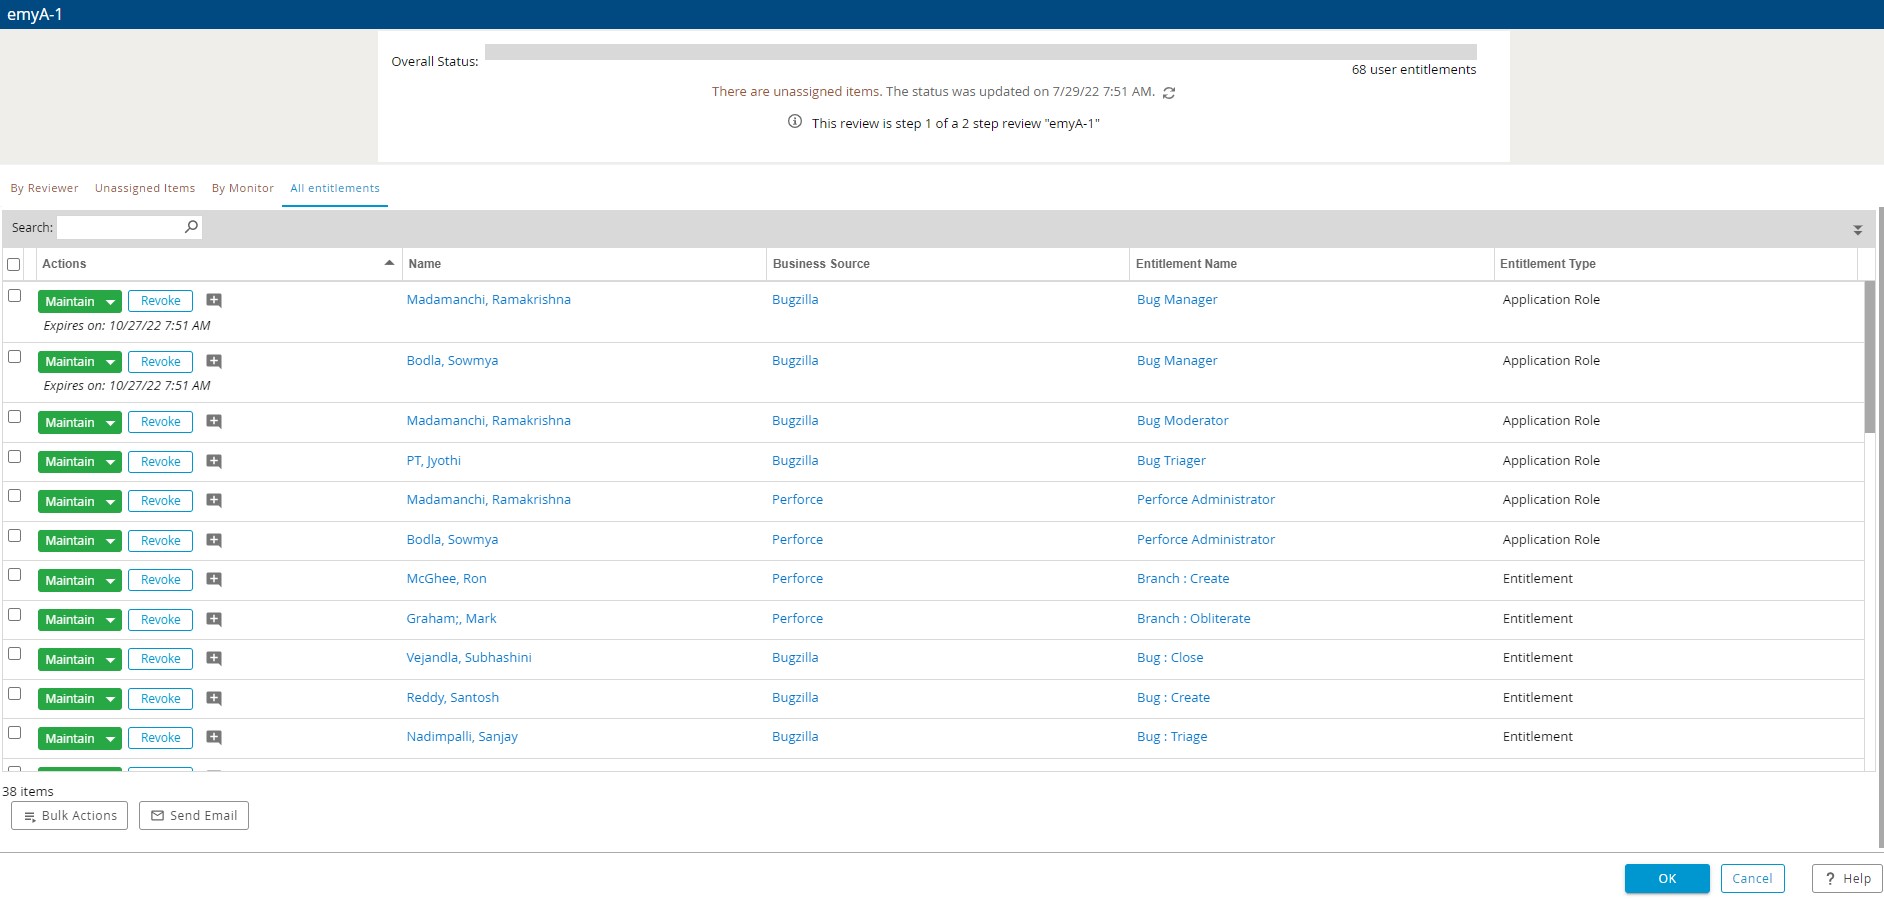Screen dimensions: 1884x900
Task: Open the Bug Manager entitlement link
Action: (x=1176, y=299)
